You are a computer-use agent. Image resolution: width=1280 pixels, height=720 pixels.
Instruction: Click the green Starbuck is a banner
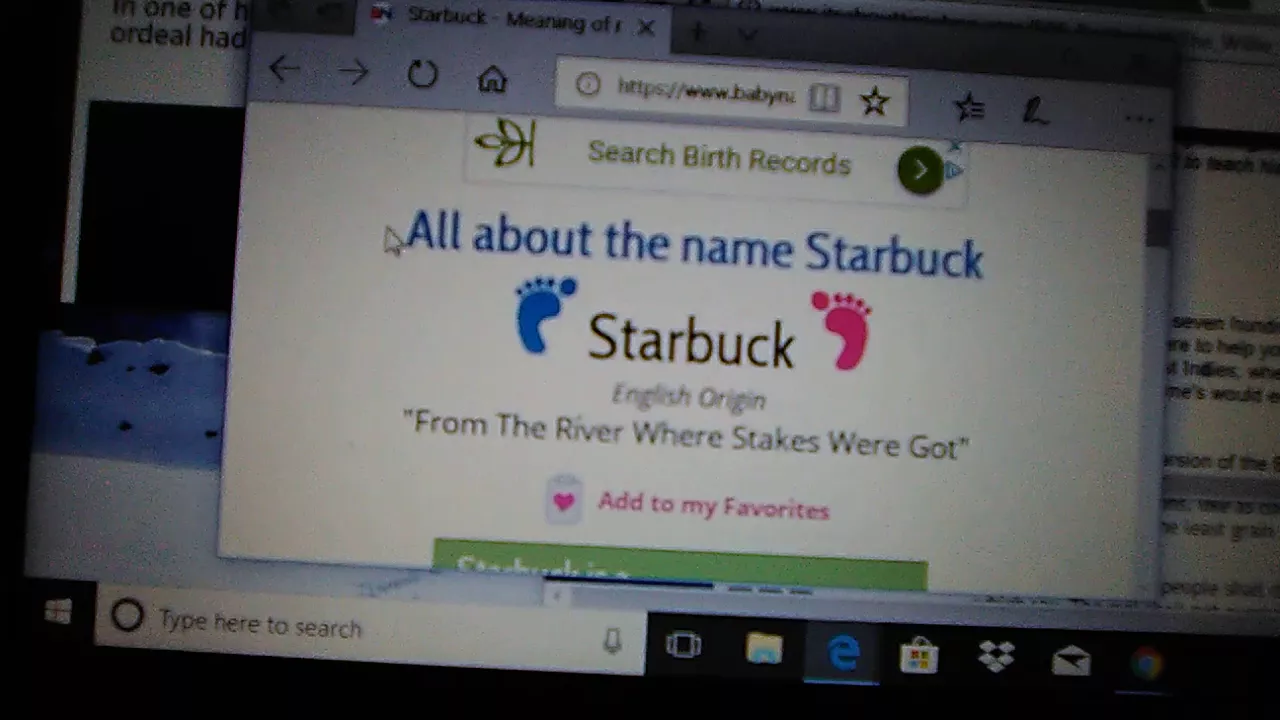click(x=680, y=566)
